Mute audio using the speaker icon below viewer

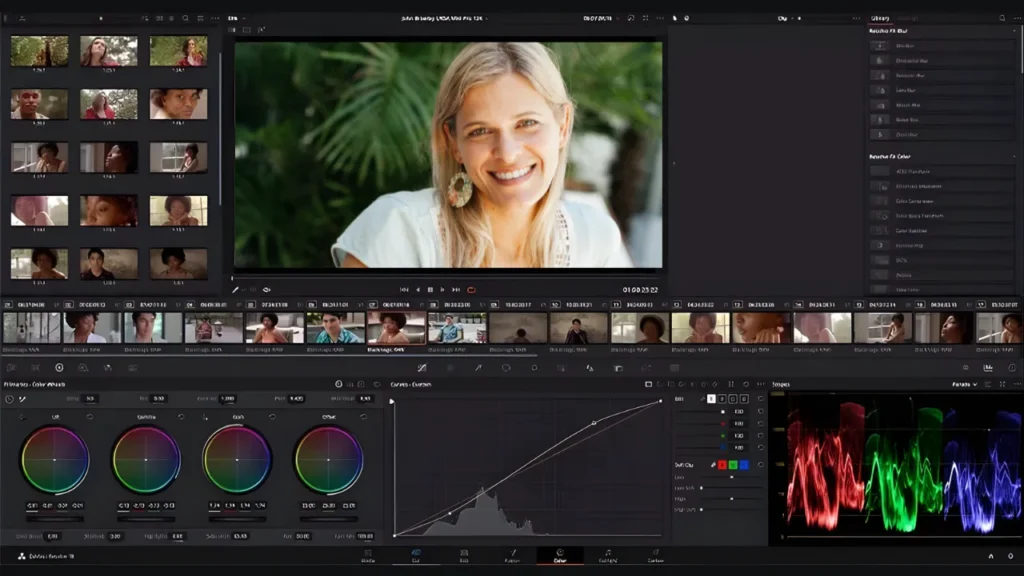click(x=266, y=288)
